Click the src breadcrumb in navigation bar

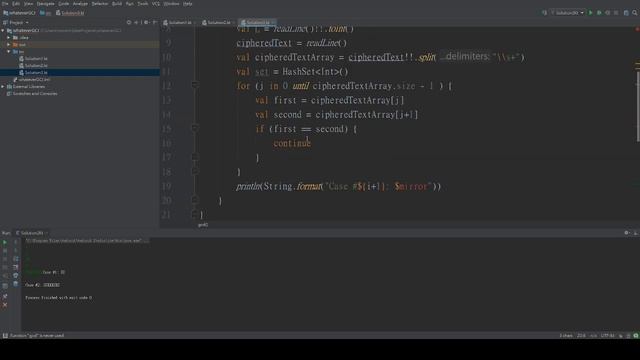45,13
